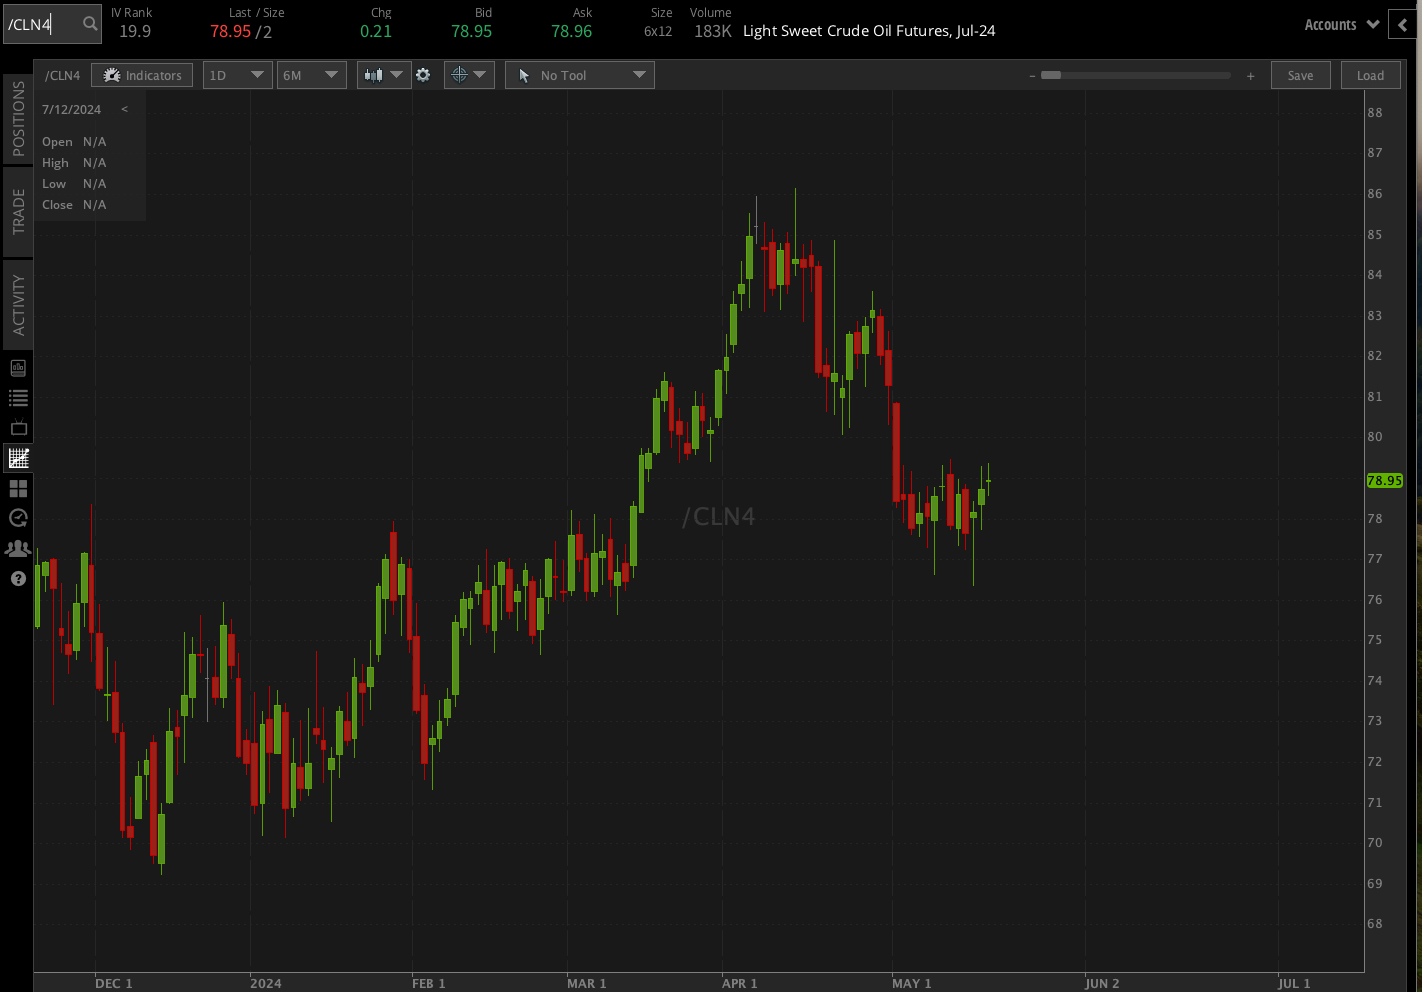
Task: Click the Bid price 78.95
Action: tap(472, 31)
